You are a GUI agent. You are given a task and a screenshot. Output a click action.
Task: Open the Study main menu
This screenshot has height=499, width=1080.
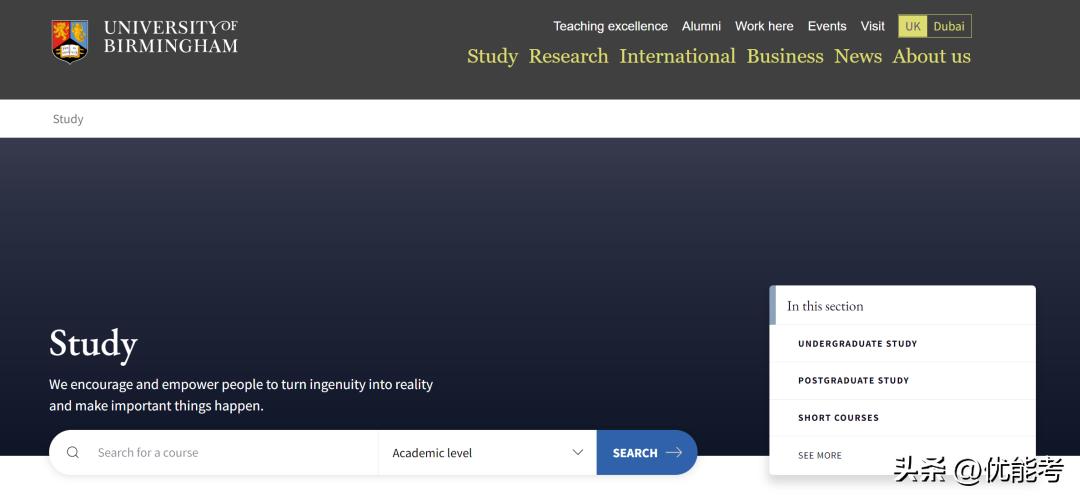point(492,57)
